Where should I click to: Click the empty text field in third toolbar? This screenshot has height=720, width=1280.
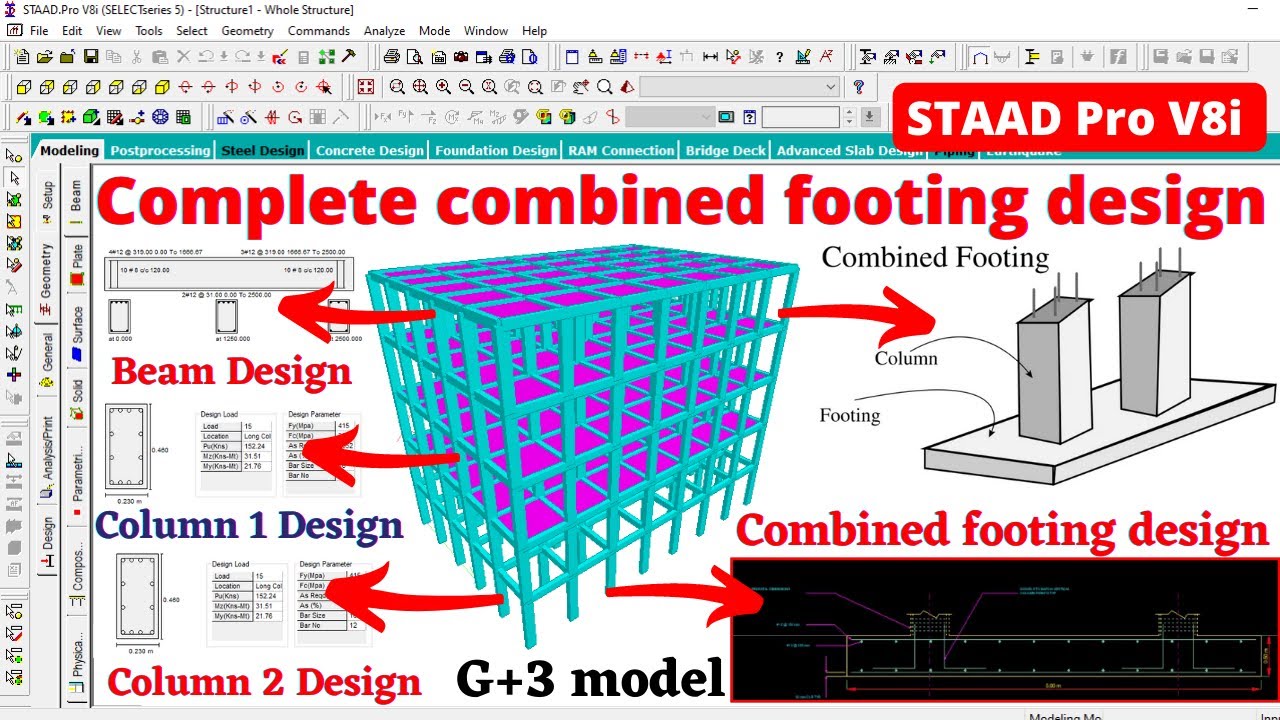pyautogui.click(x=800, y=117)
